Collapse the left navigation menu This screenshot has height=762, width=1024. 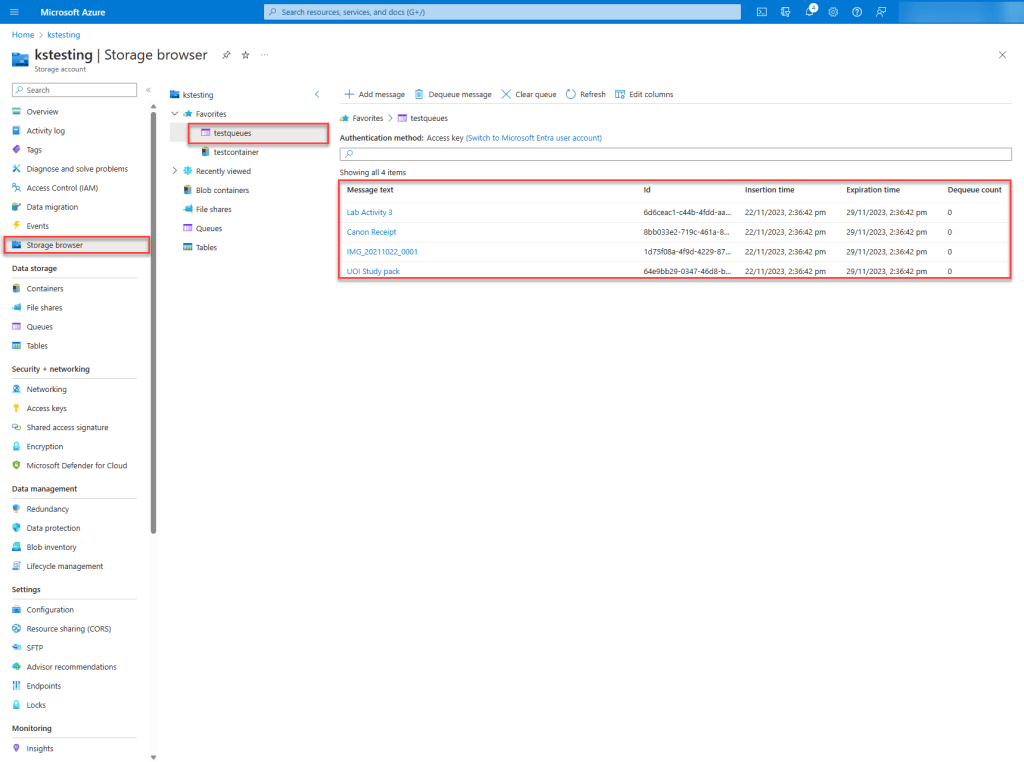[148, 90]
